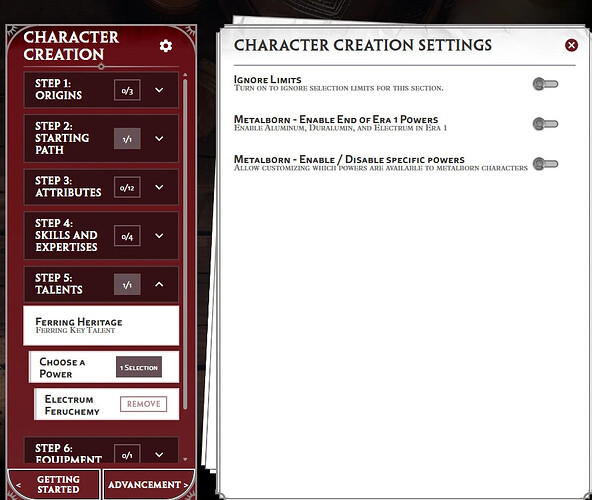Click the 1 Selection button
The width and height of the screenshot is (592, 500).
[x=139, y=367]
